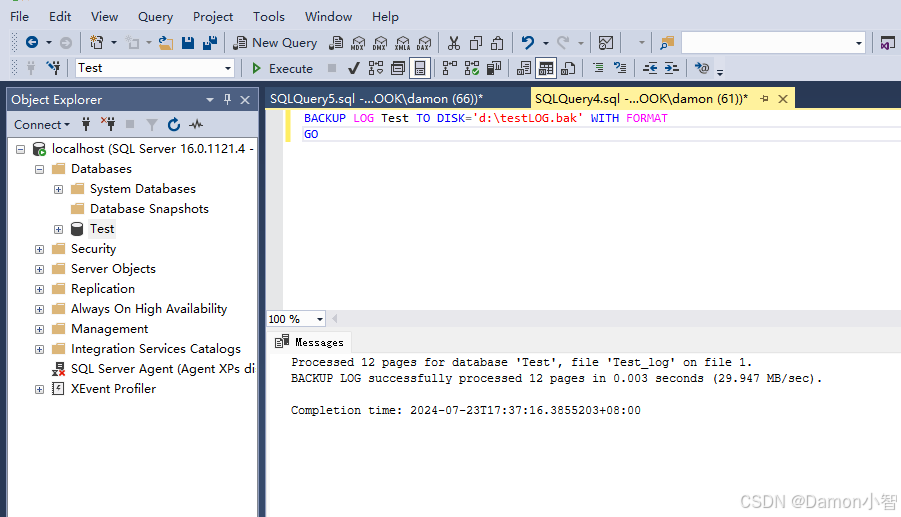Viewport: 901px width, 517px height.
Task: Click the Paste icon in toolbar
Action: [x=498, y=43]
